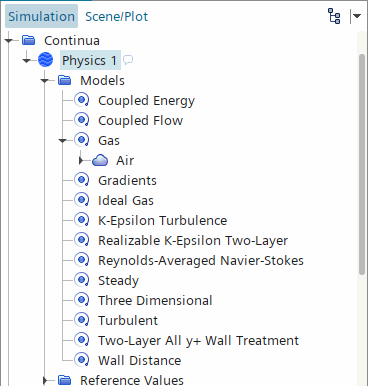Select the Simulation tab
The height and width of the screenshot is (386, 368).
pyautogui.click(x=41, y=16)
